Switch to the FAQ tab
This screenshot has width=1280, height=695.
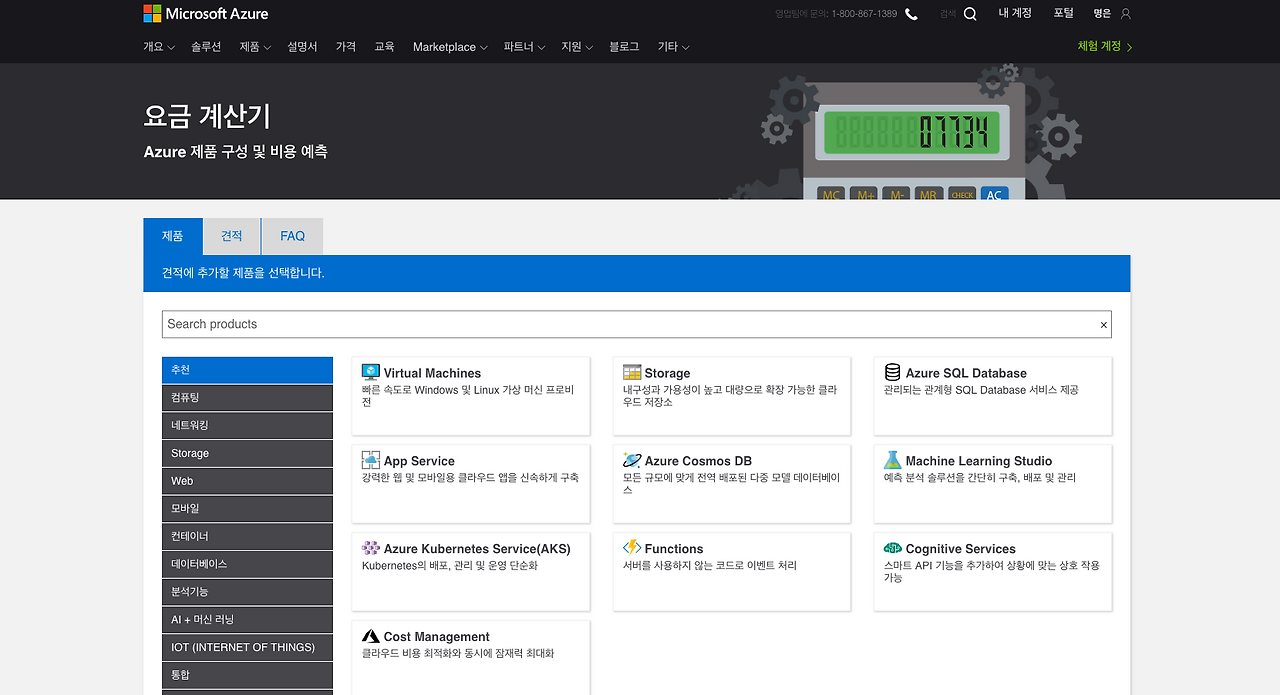click(292, 236)
